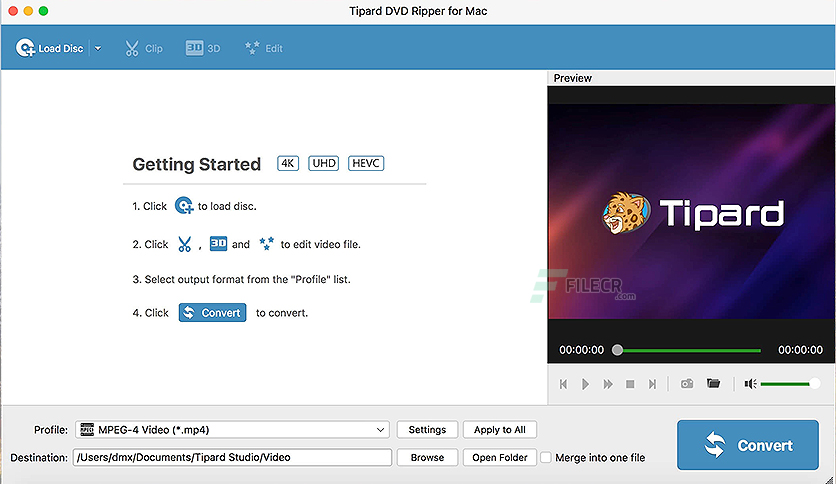Click the Destination path field
The width and height of the screenshot is (836, 484).
pyautogui.click(x=232, y=457)
